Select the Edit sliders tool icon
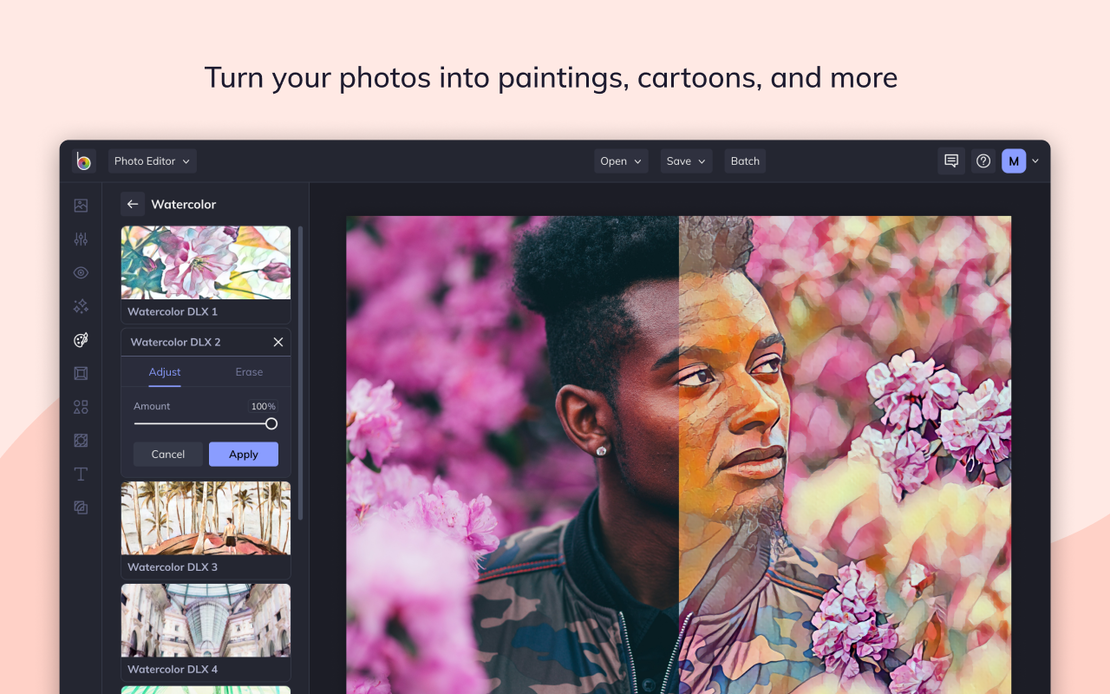 coord(81,239)
